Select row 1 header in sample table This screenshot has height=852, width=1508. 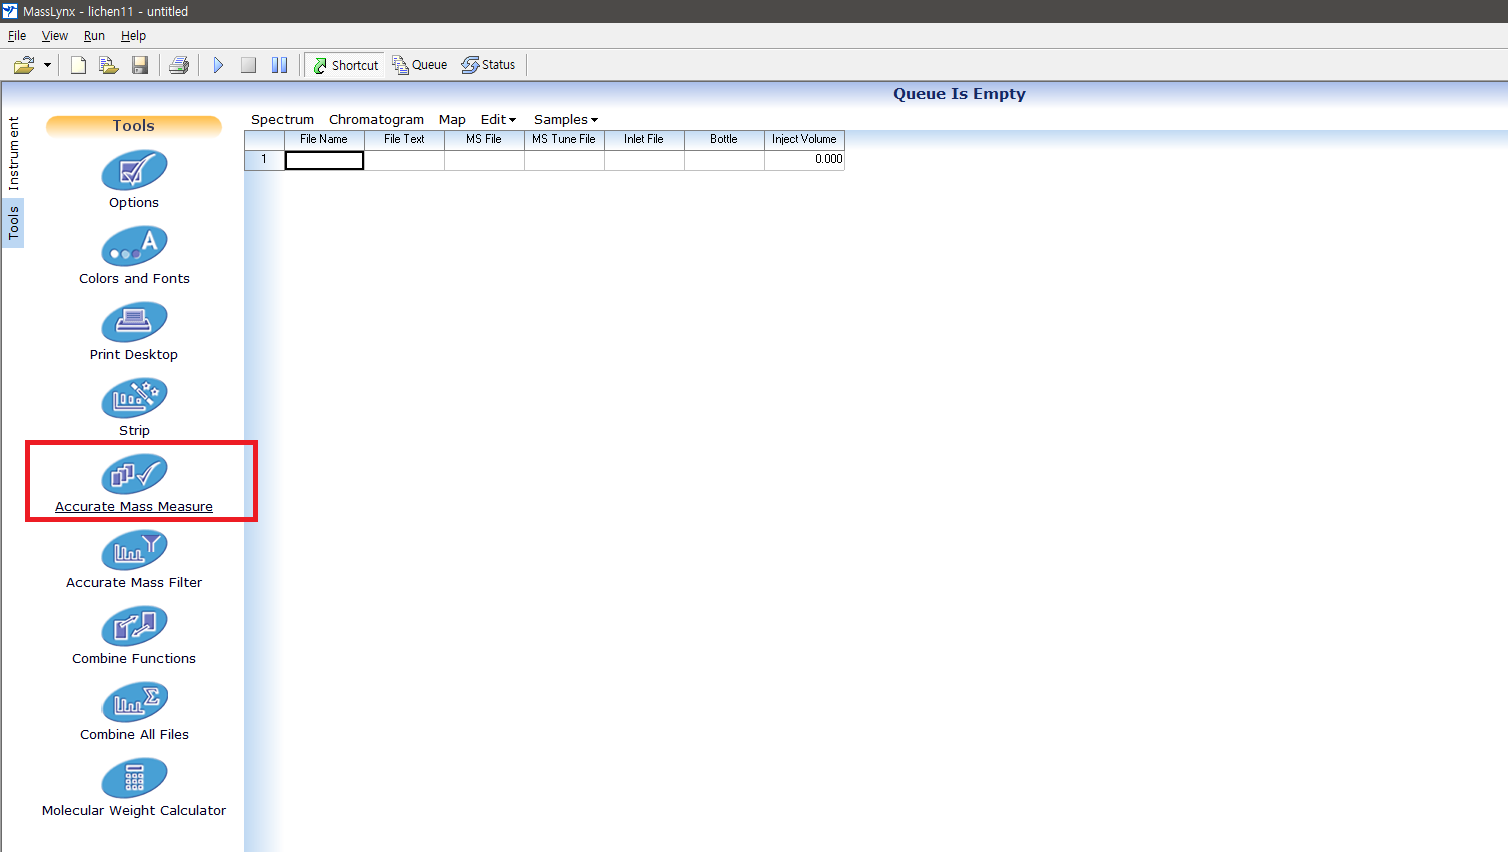click(264, 160)
